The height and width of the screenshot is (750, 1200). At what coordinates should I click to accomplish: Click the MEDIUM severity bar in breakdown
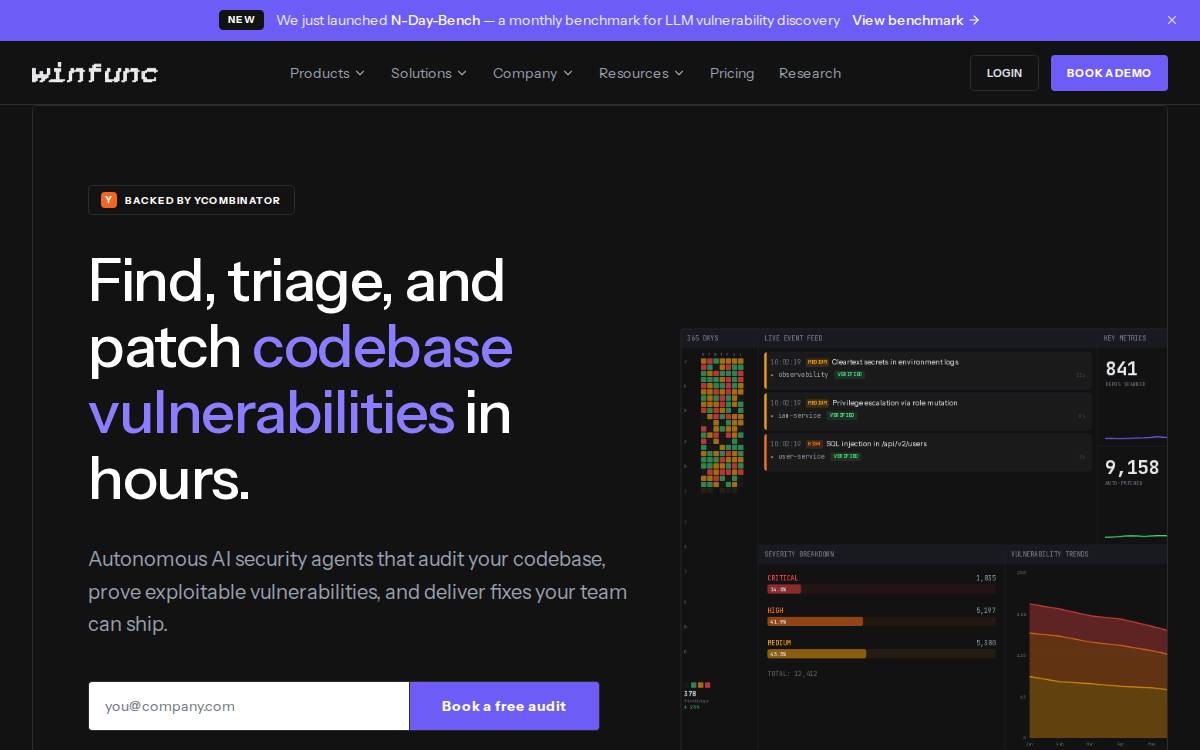pyautogui.click(x=881, y=654)
